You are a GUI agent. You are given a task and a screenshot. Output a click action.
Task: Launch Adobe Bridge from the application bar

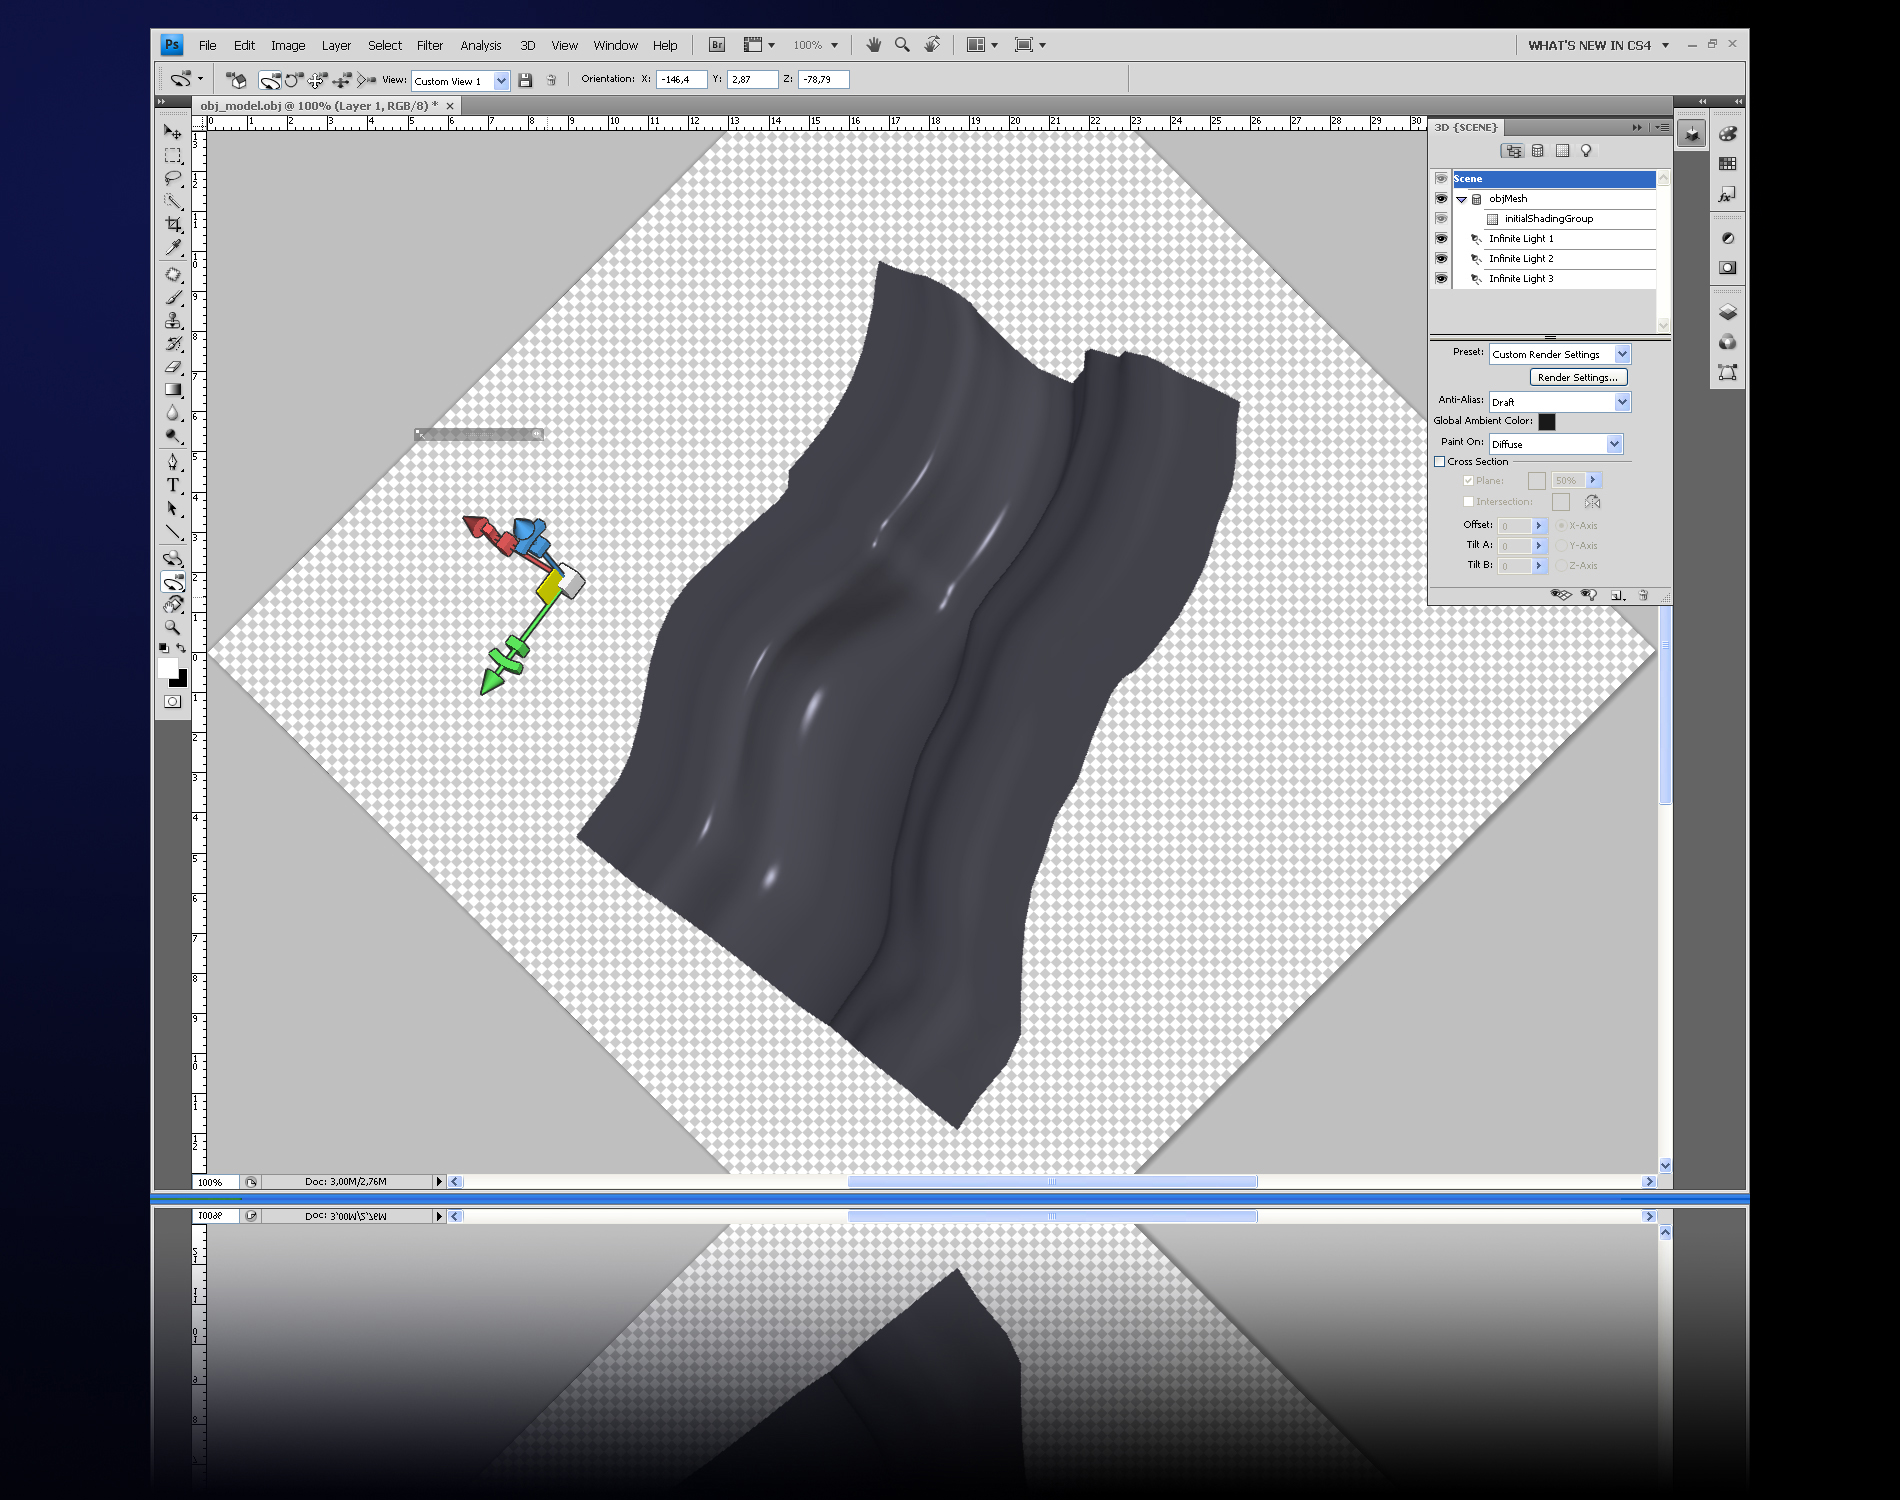(717, 45)
